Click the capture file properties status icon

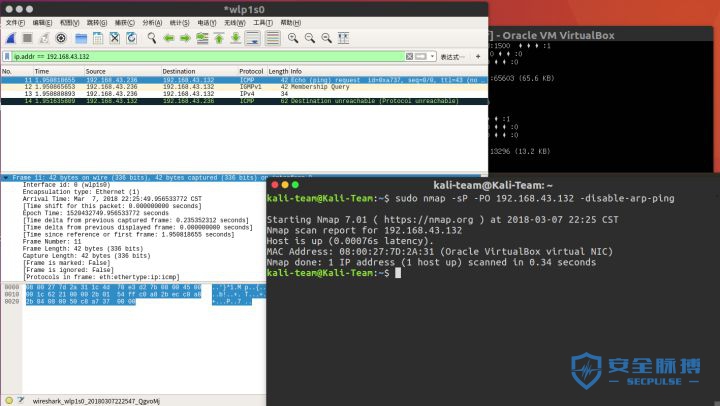coord(21,400)
